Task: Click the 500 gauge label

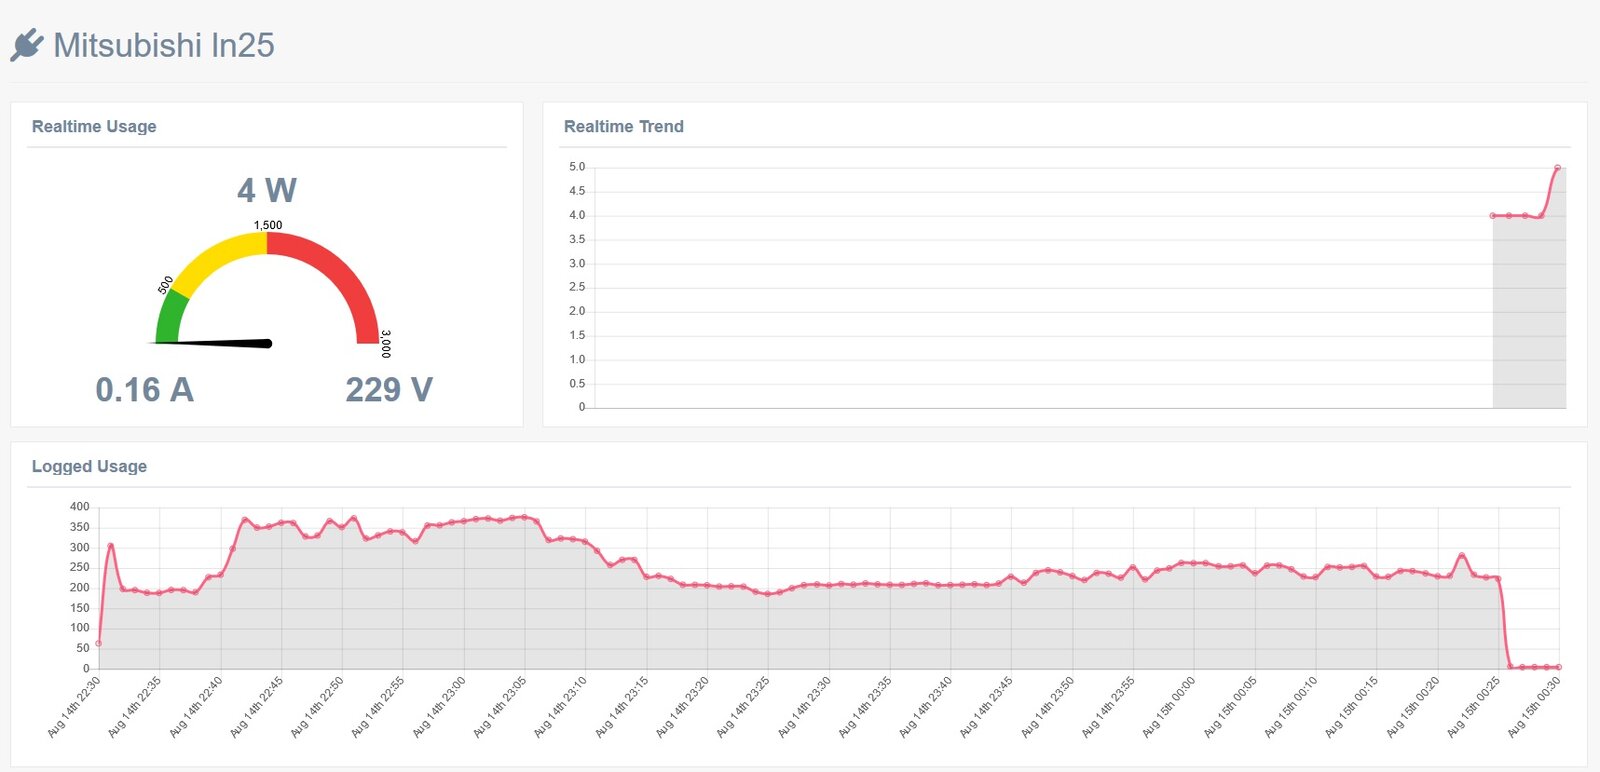Action: 165,285
